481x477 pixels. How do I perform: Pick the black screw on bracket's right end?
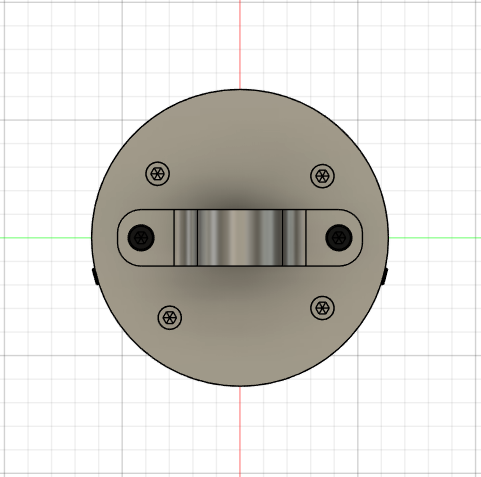point(339,238)
